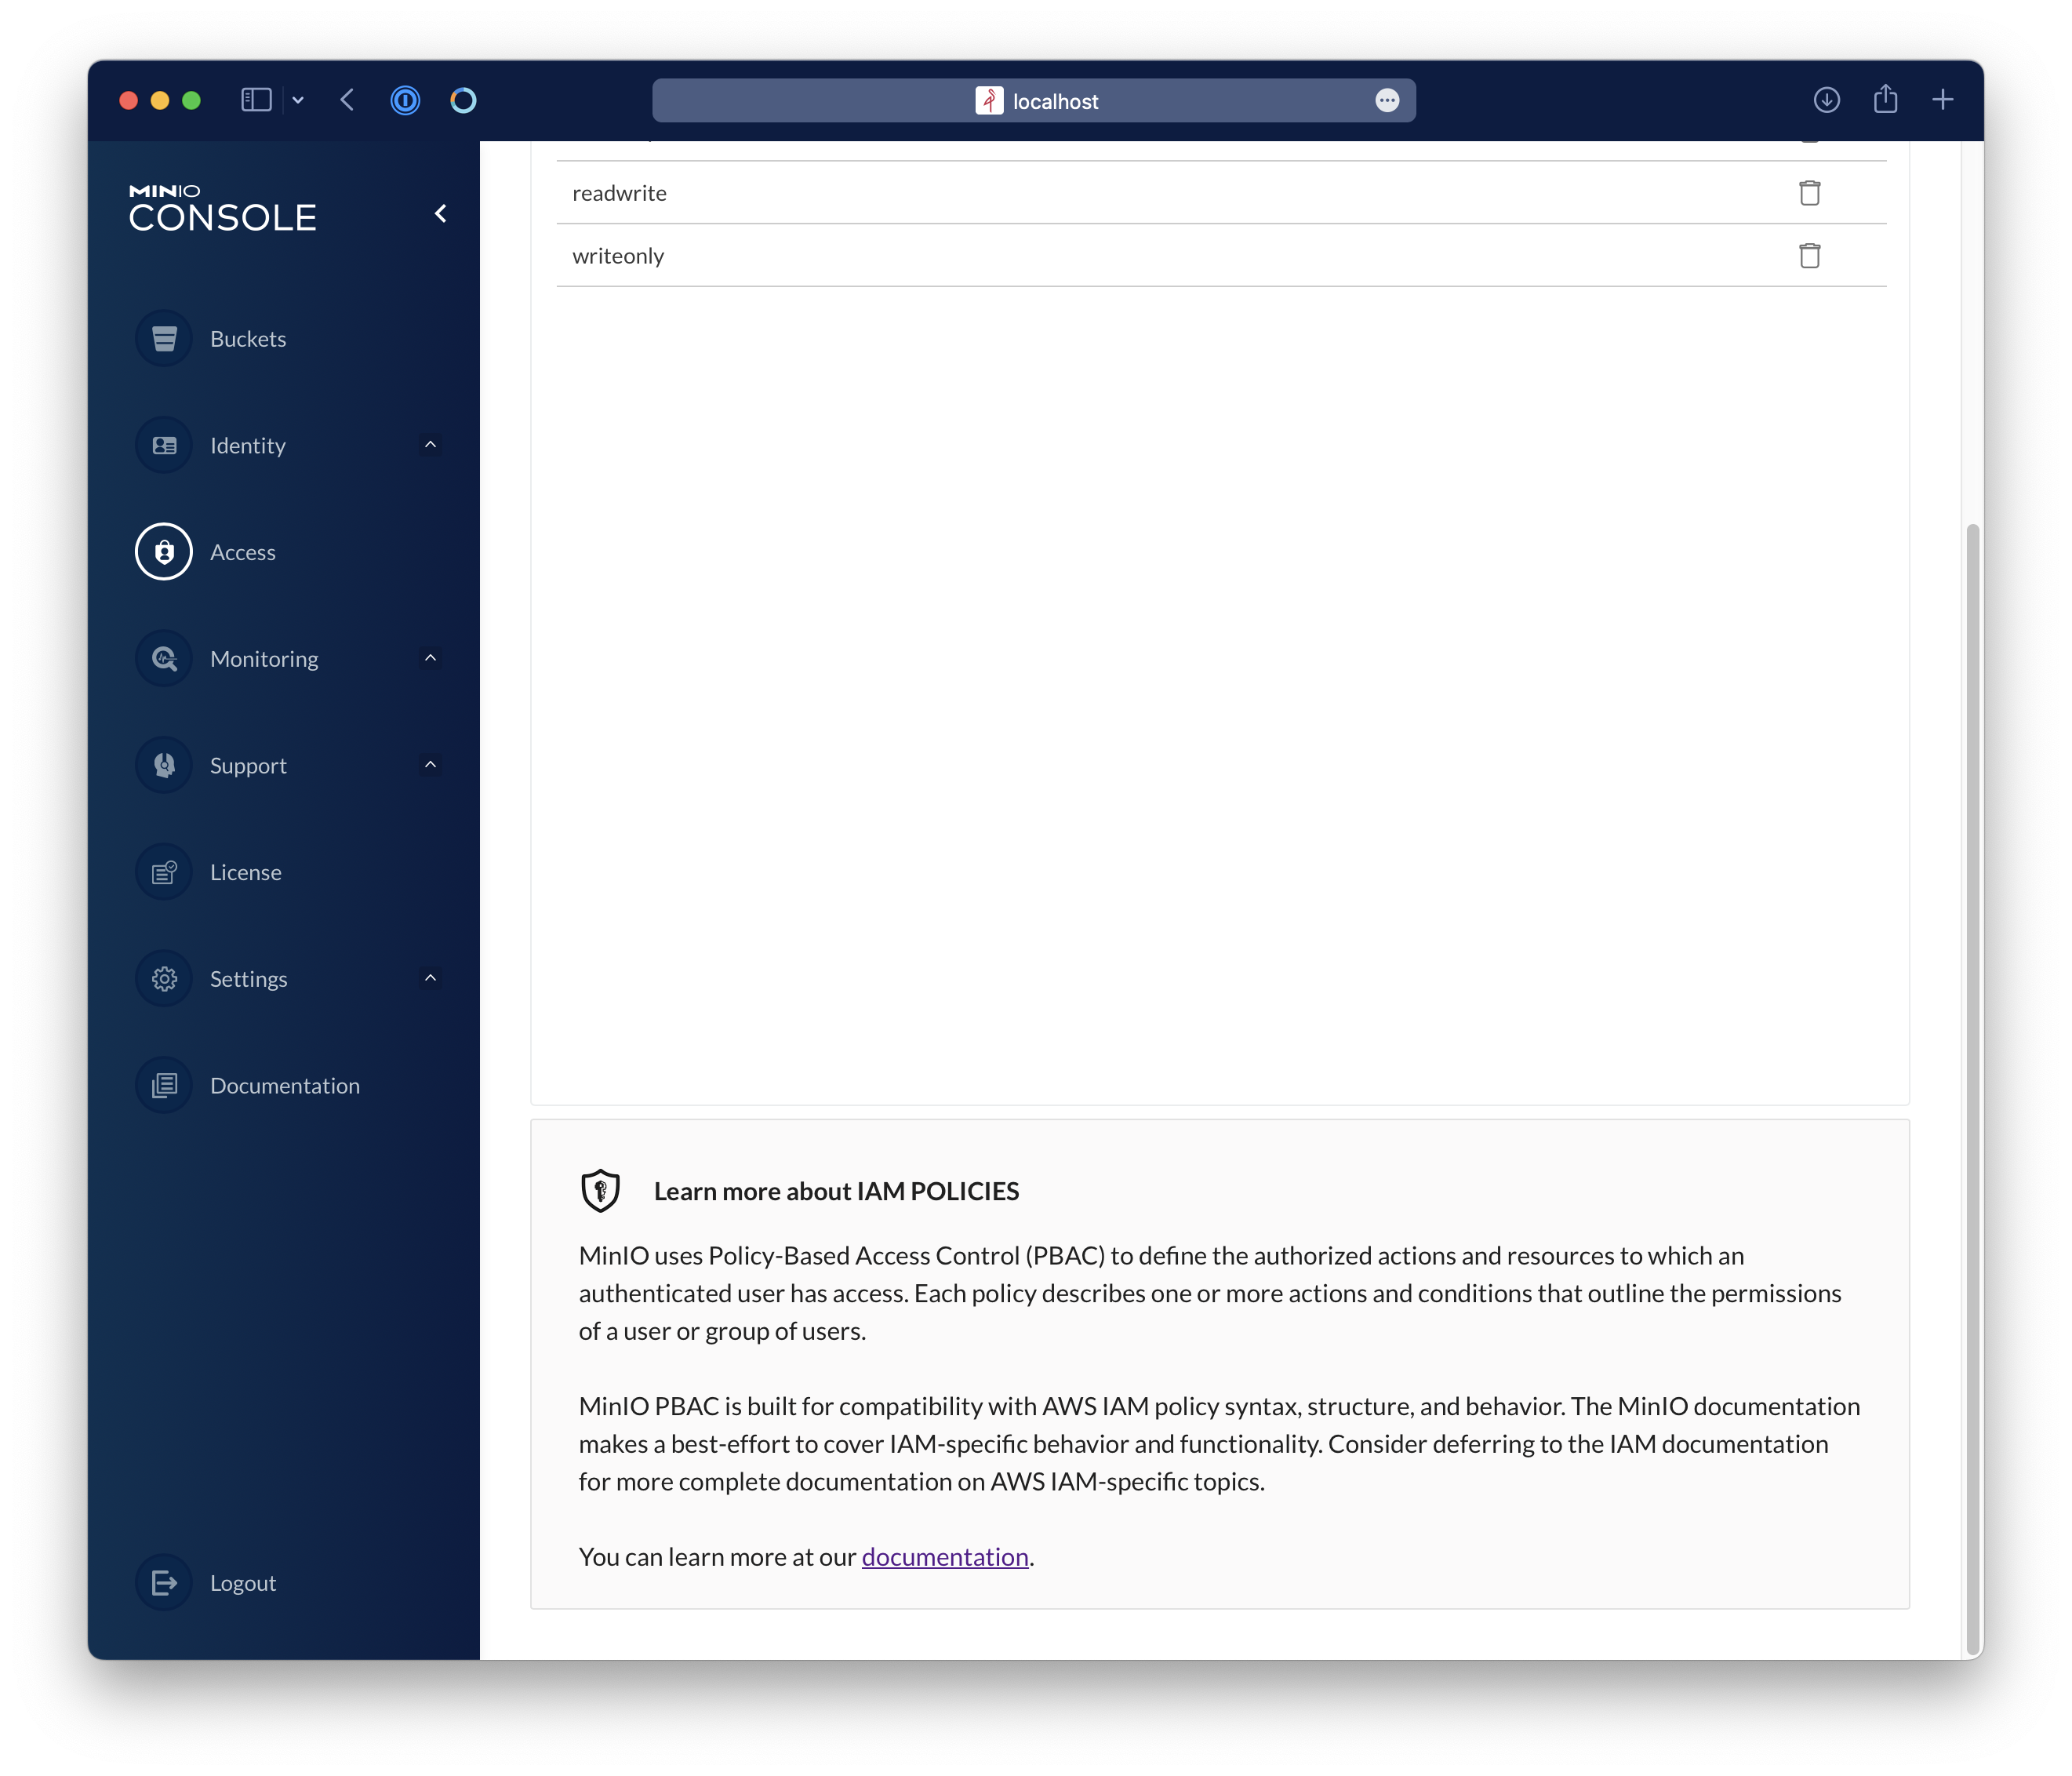Open the License page
This screenshot has width=2072, height=1776.
(x=245, y=872)
